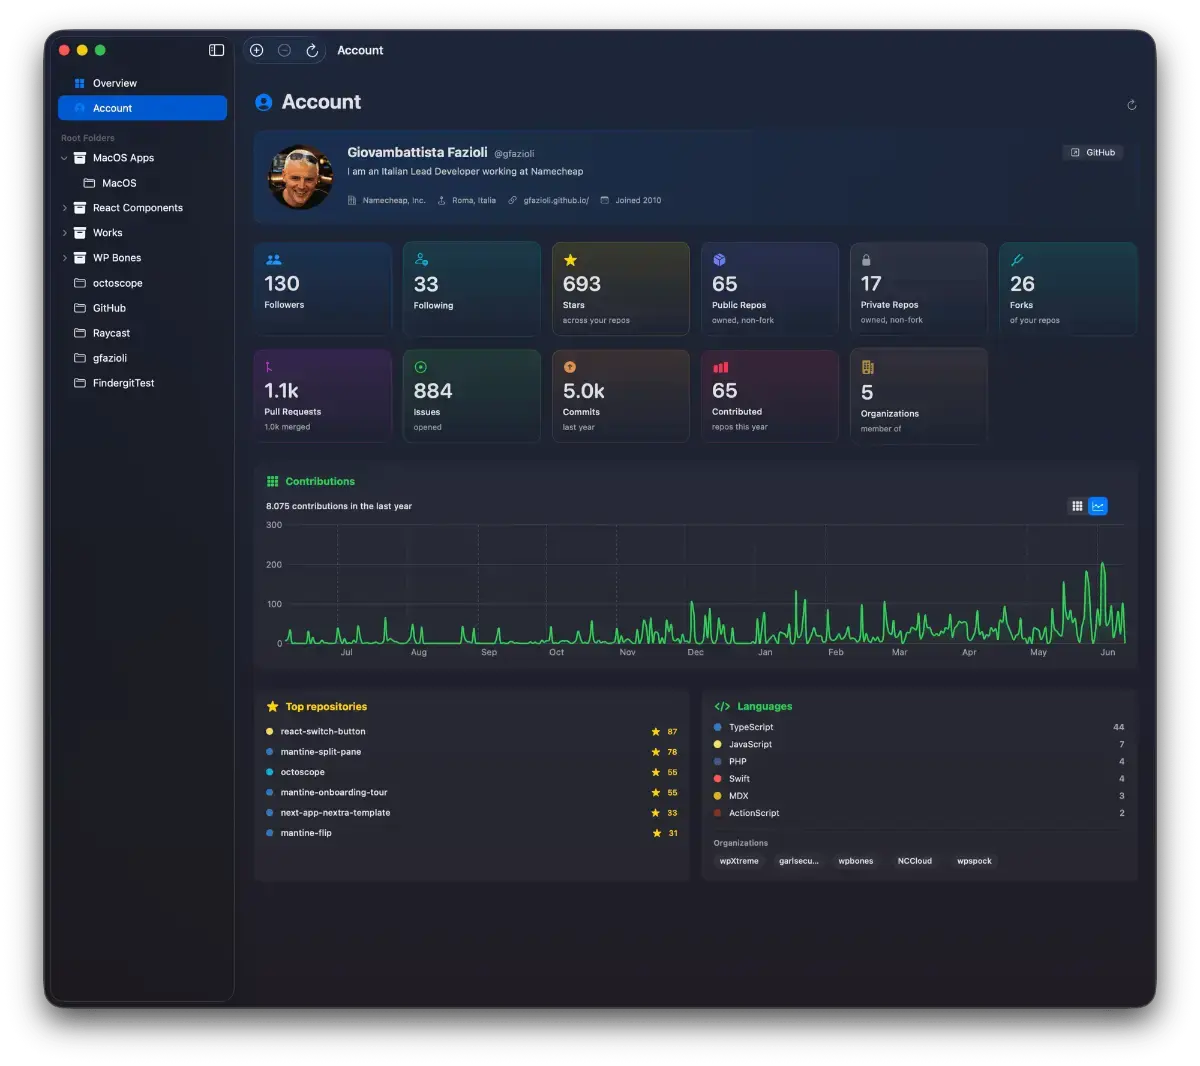Click the TypeScript blue color dot
1200x1066 pixels.
[x=718, y=727]
